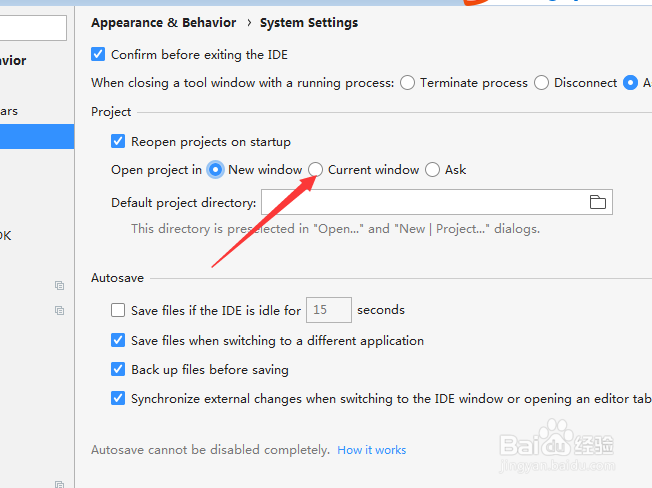Choose Current window for opening projects

tap(316, 170)
